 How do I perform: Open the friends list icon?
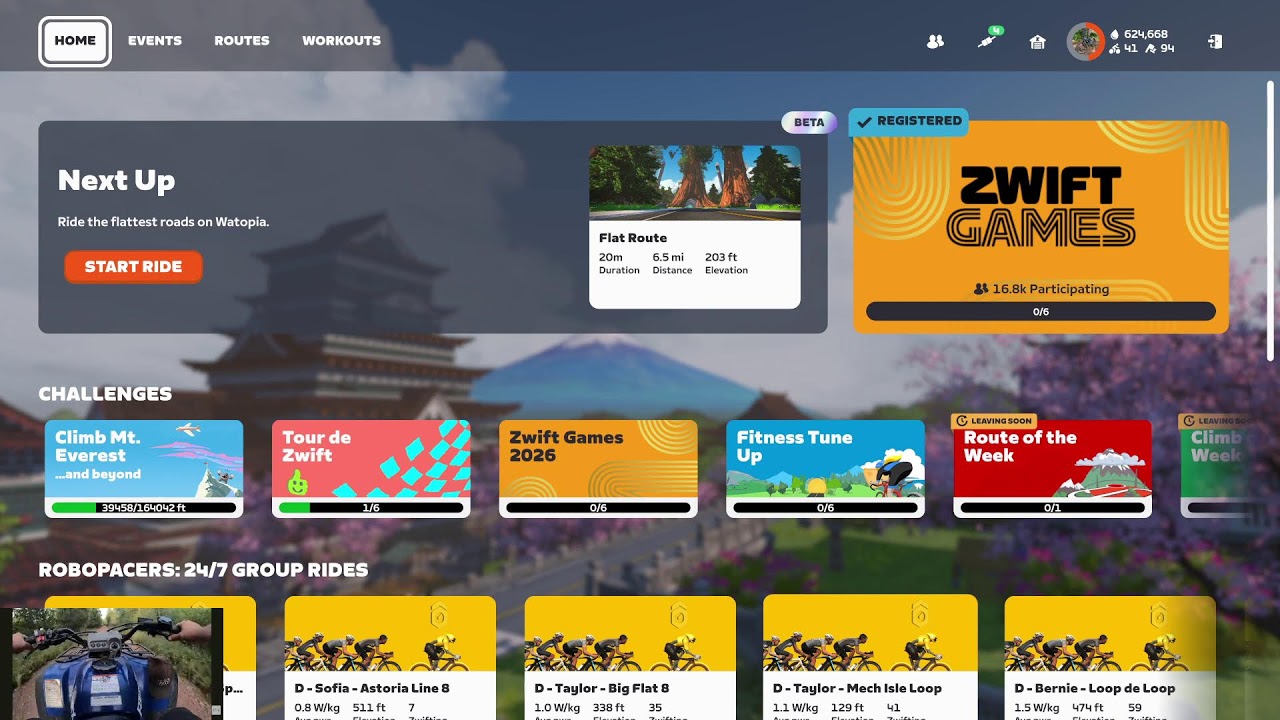(935, 42)
